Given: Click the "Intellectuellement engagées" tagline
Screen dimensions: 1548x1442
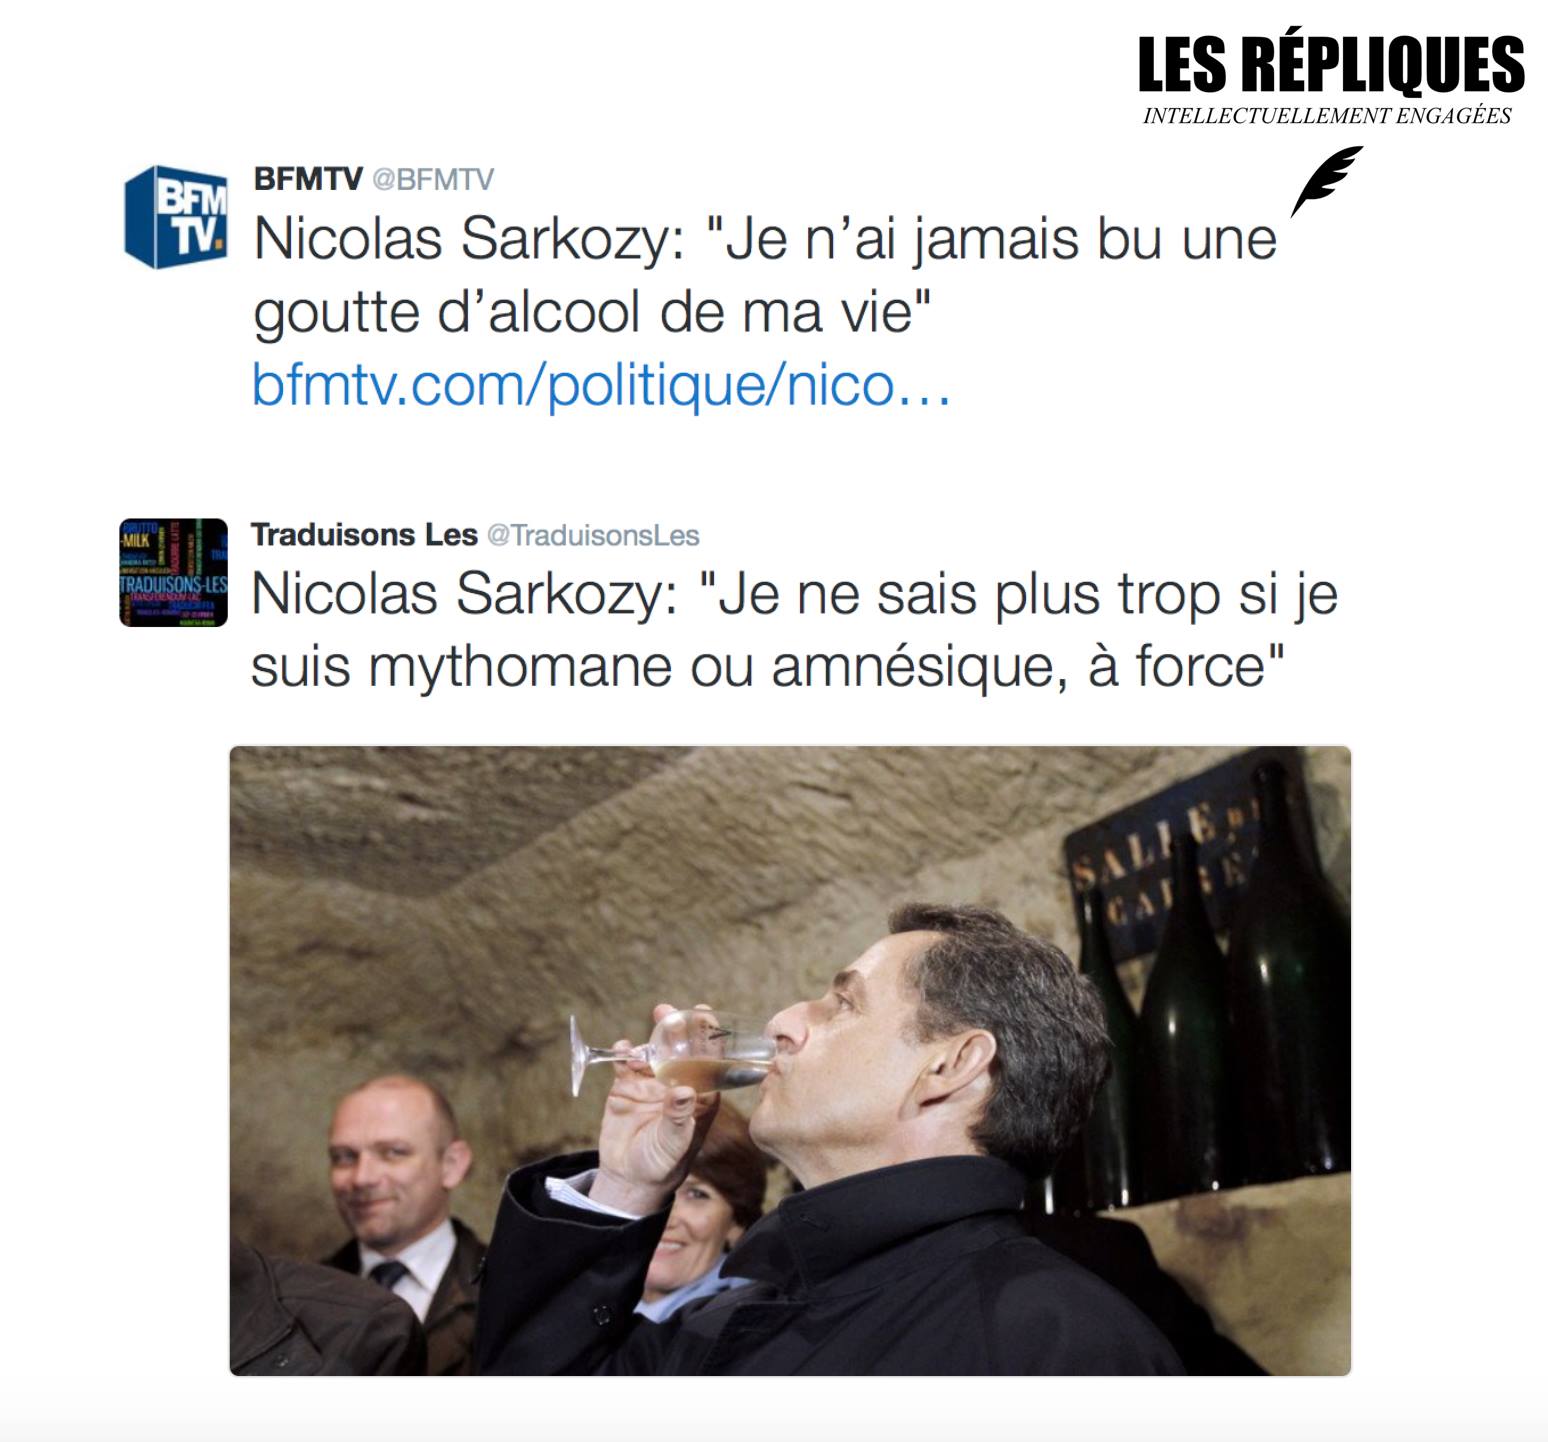Looking at the screenshot, I should tap(1327, 116).
